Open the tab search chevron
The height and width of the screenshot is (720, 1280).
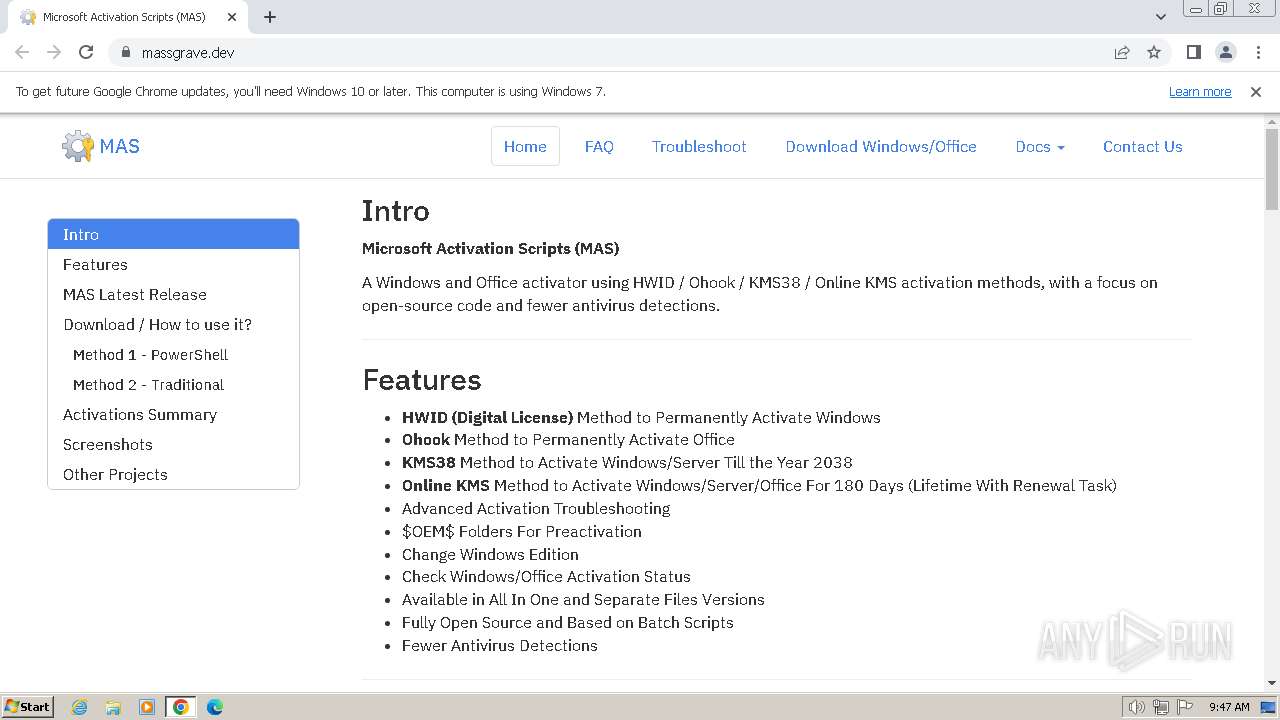[x=1160, y=17]
